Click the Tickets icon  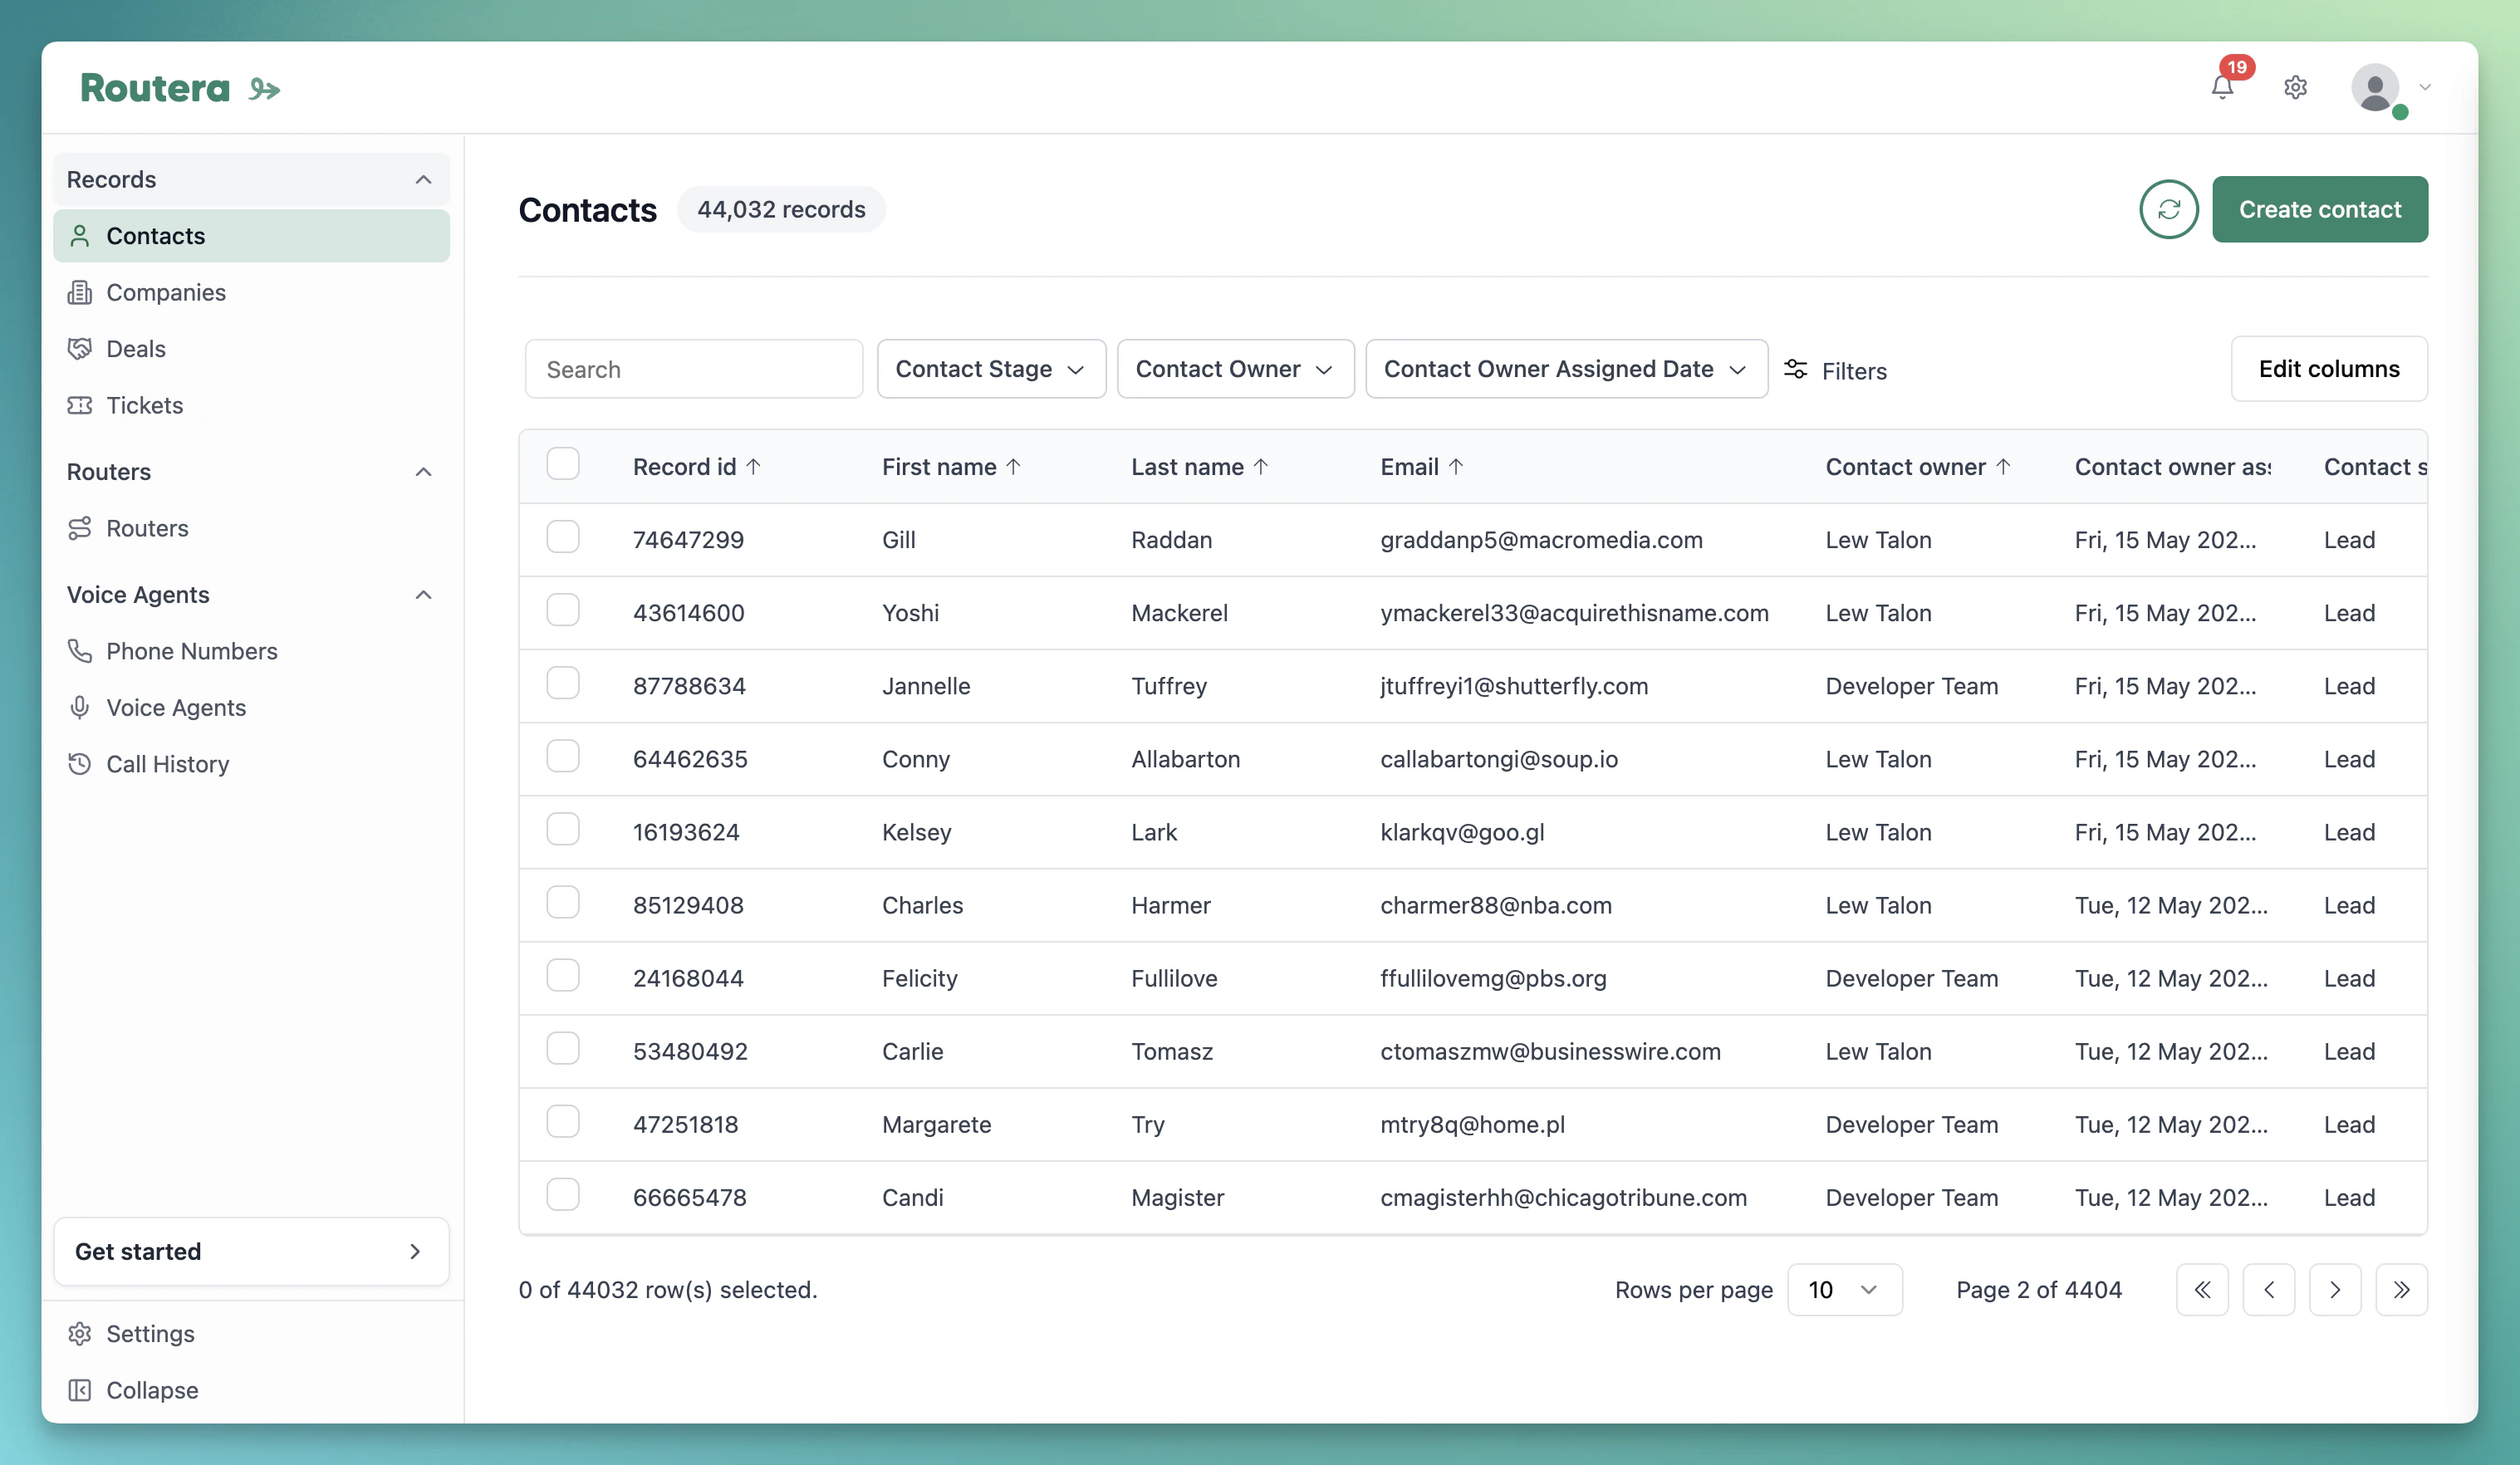[x=80, y=405]
